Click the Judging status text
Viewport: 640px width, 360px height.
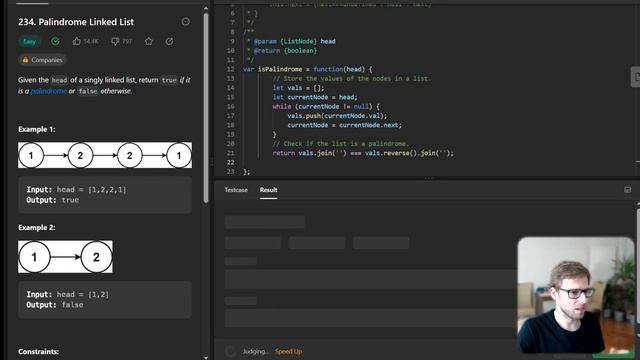[x=256, y=351]
